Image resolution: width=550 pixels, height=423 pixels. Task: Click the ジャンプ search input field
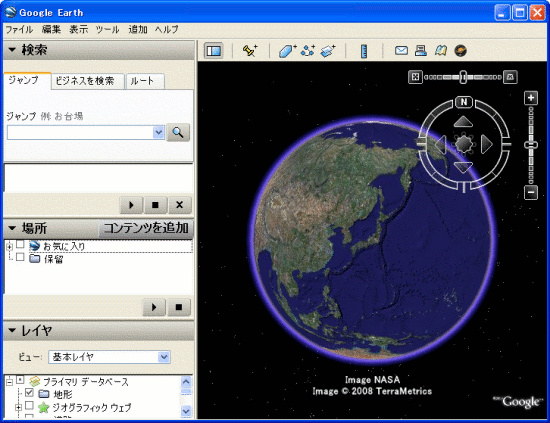80,133
